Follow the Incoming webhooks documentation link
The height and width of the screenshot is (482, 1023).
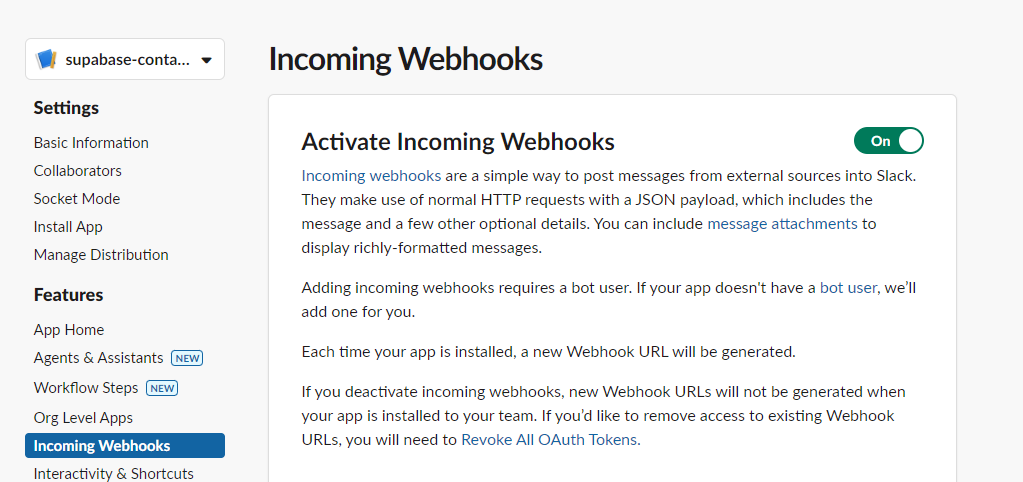coord(371,176)
